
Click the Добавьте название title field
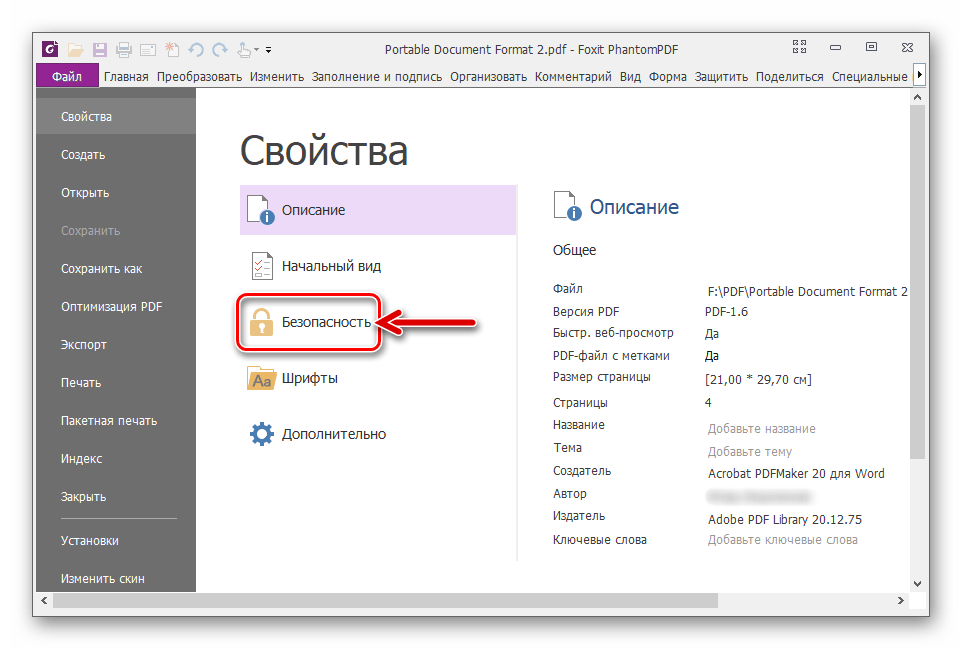(761, 428)
